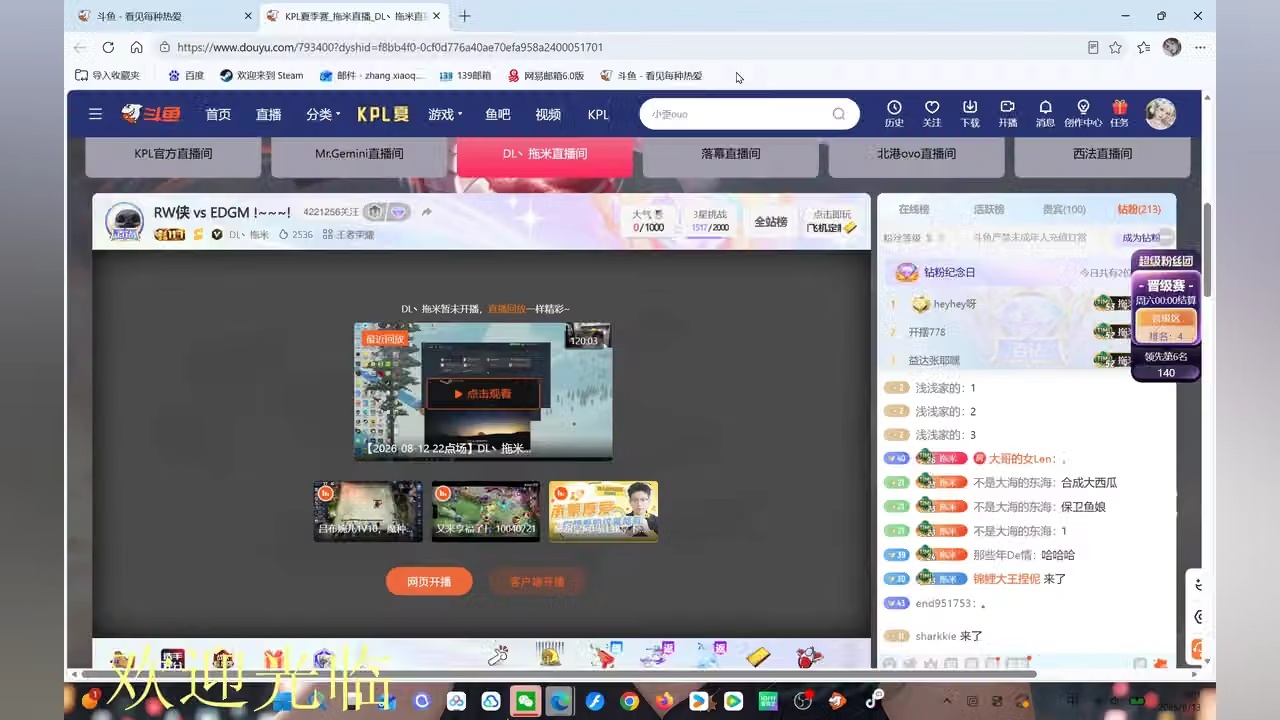The height and width of the screenshot is (720, 1280).
Task: Click the browser address bar URL
Action: [x=390, y=47]
